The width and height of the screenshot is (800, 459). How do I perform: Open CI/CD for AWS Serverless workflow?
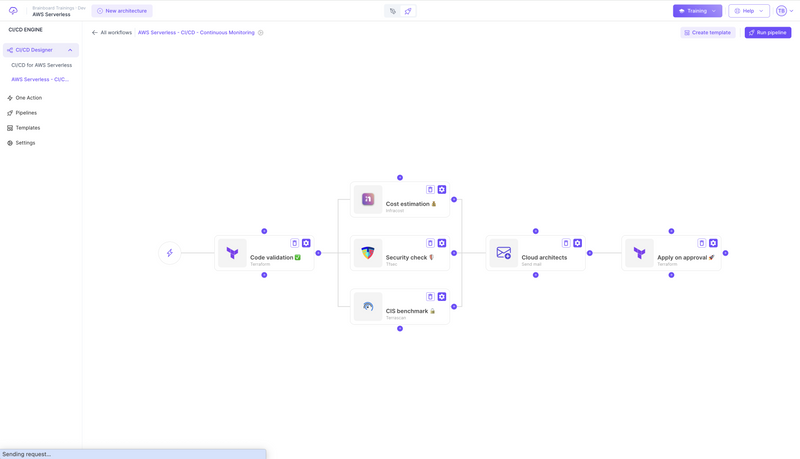pos(42,65)
